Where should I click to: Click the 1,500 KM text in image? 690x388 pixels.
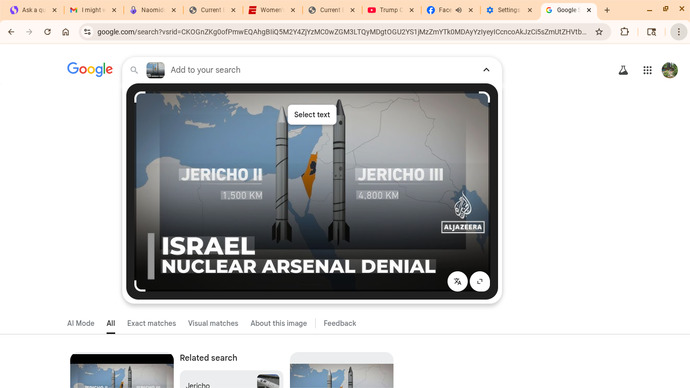click(242, 195)
